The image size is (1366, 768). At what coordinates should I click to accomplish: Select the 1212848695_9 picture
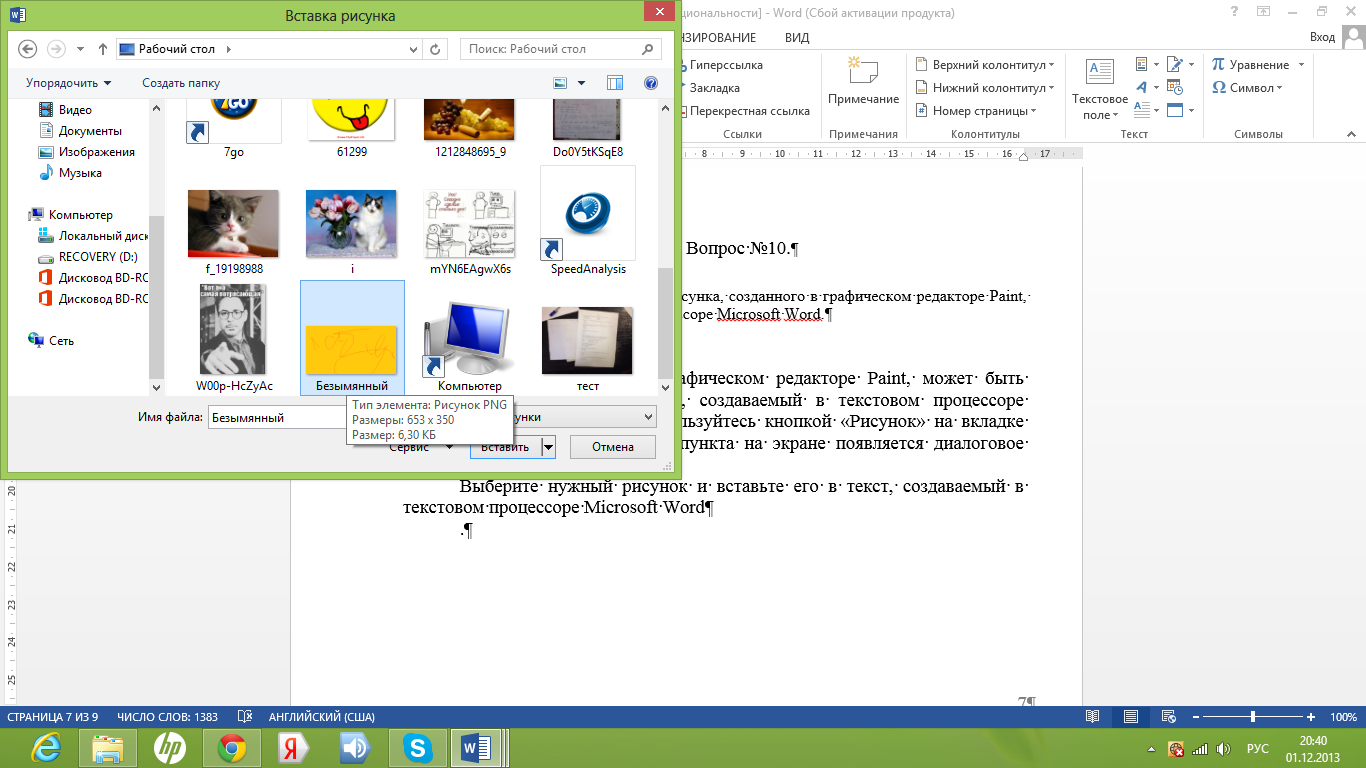pyautogui.click(x=468, y=122)
